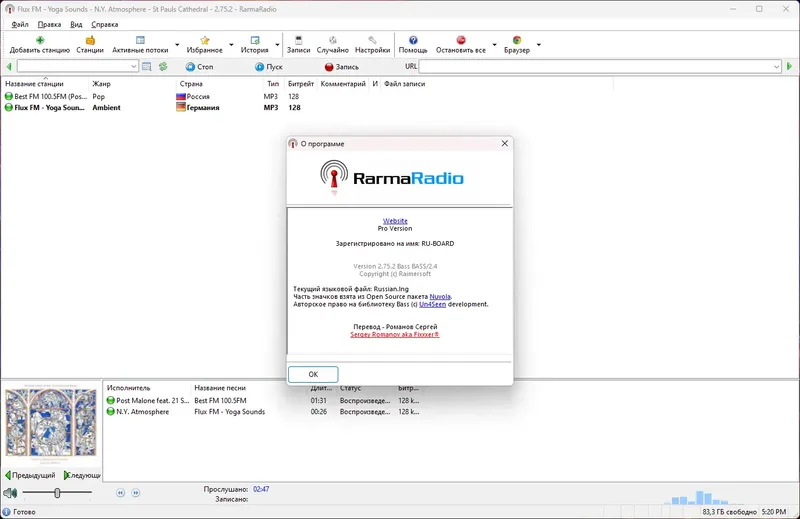
Task: Open the Un4Seen link
Action: click(432, 304)
